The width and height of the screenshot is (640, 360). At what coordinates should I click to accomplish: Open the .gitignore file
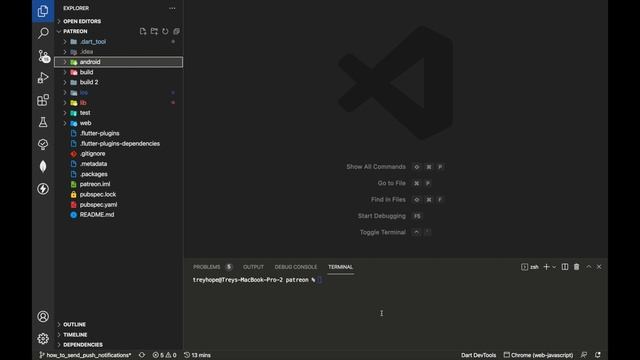118,154
